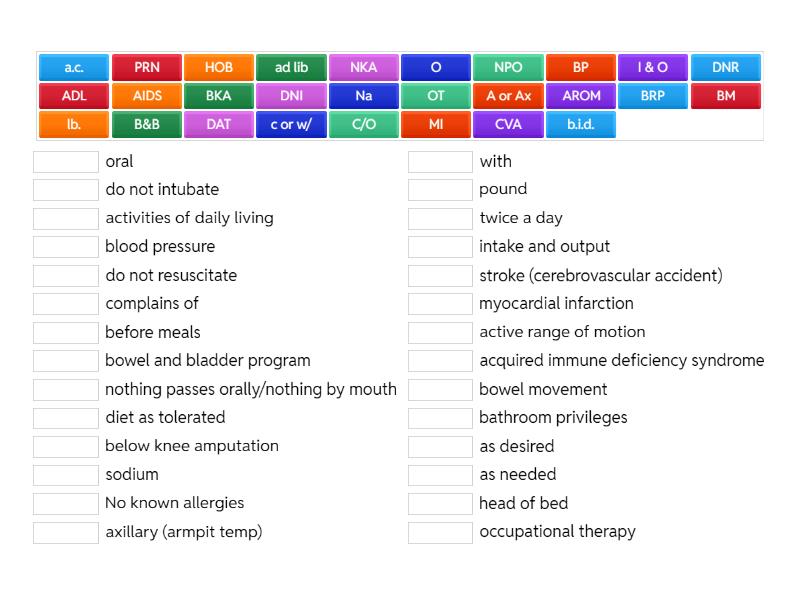Pick the ad lib tile
Screen dimensions: 800x600
[x=291, y=67]
